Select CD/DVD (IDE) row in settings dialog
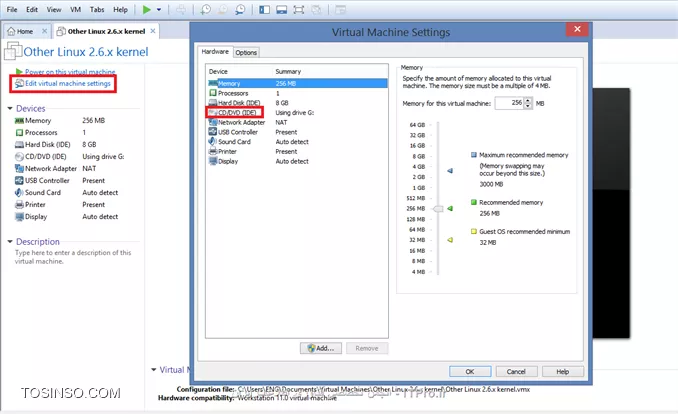This screenshot has height=414, width=678. (297, 112)
